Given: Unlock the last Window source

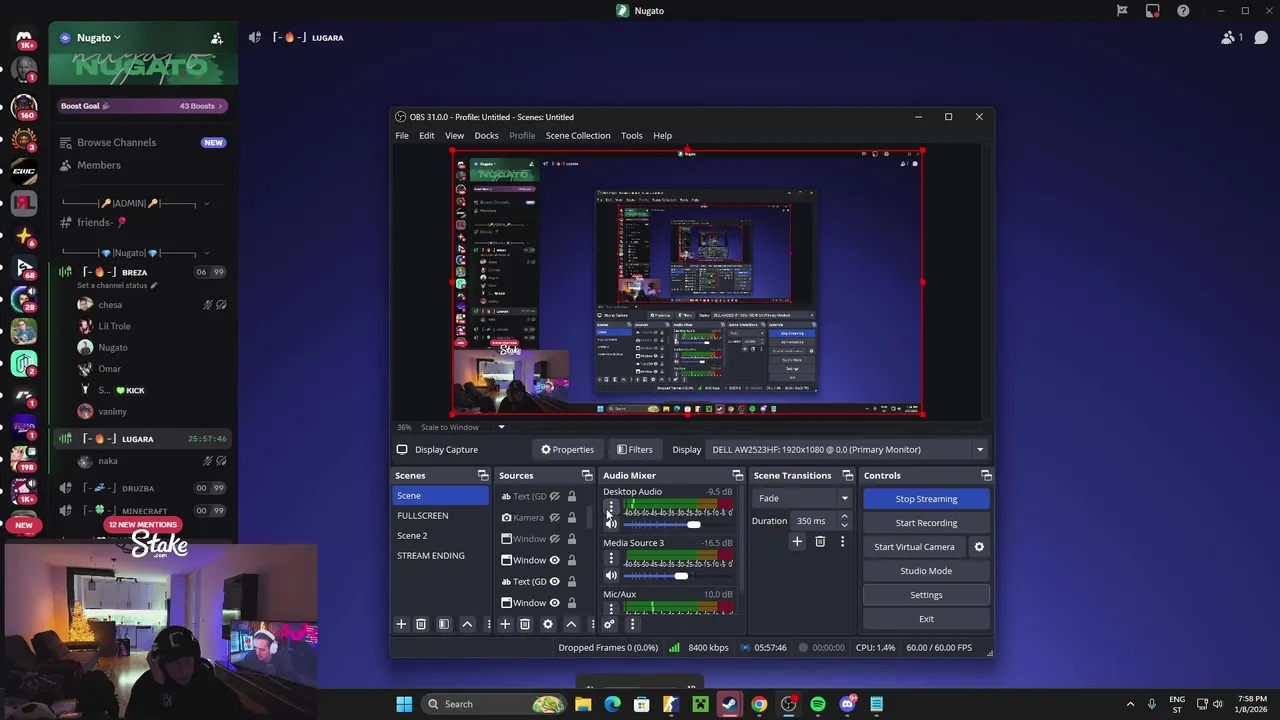Looking at the screenshot, I should click(572, 603).
